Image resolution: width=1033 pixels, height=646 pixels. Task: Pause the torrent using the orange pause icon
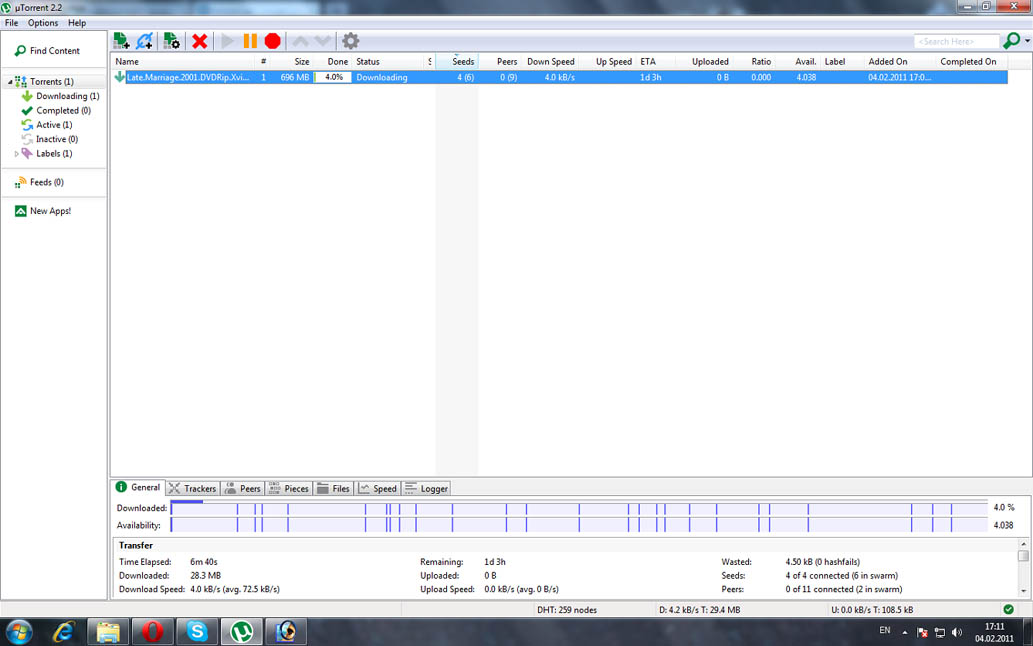(x=250, y=41)
